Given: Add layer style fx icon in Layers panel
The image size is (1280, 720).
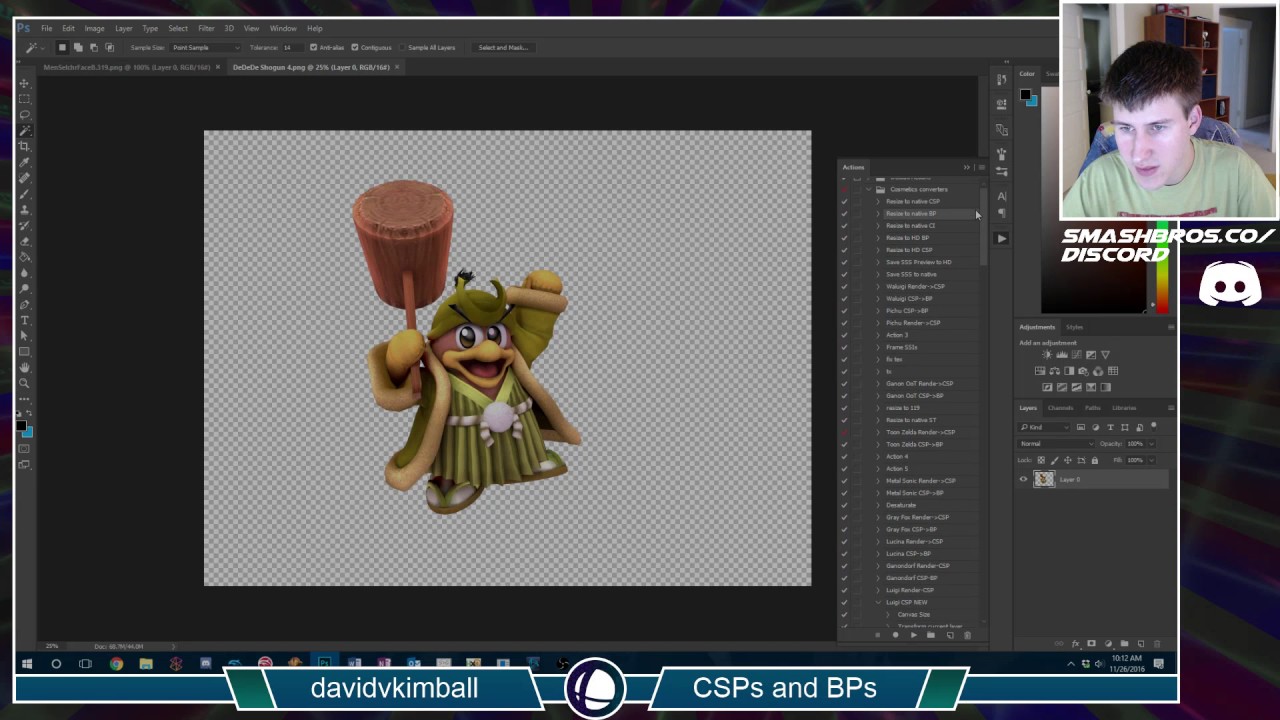Looking at the screenshot, I should click(x=1075, y=644).
